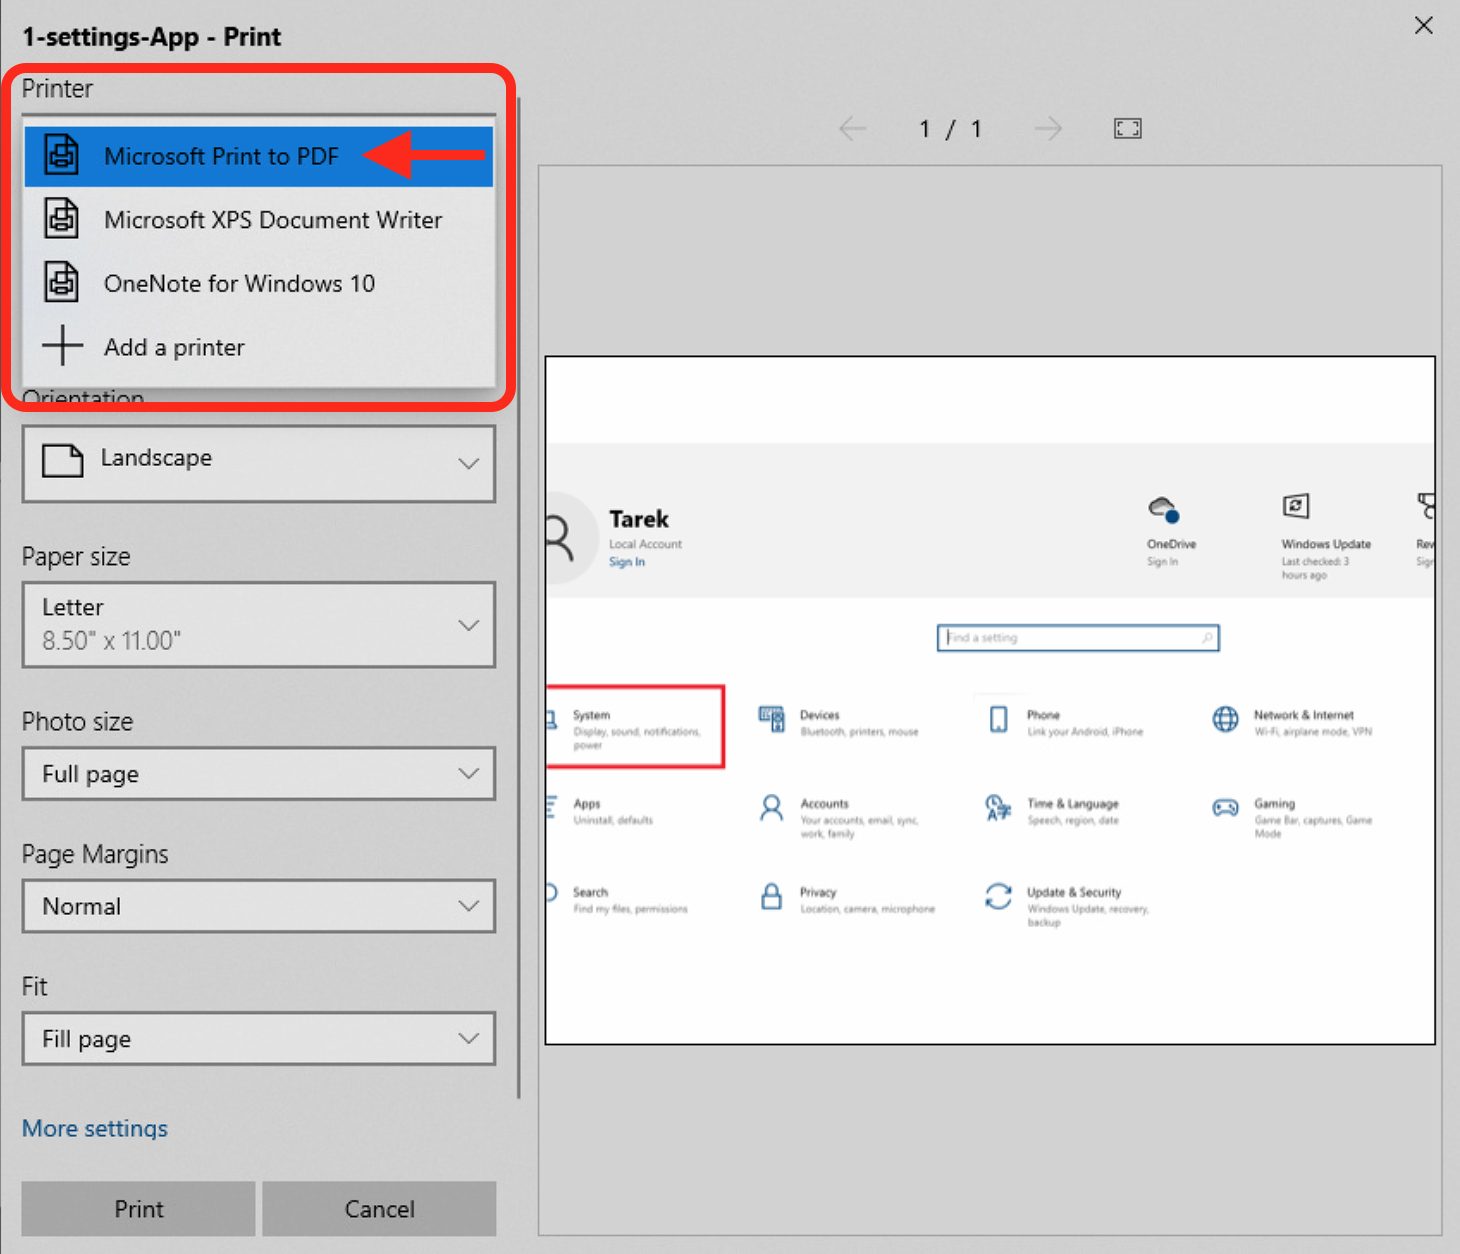Click the plus icon for Add a printer

pos(62,346)
